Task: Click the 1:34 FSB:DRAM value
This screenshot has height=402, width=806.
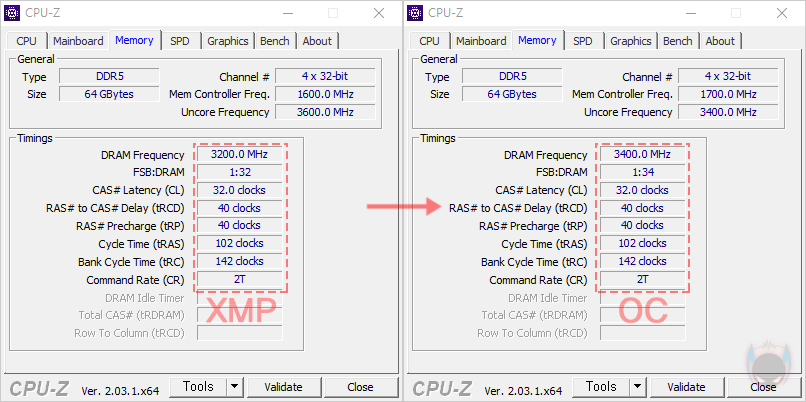Action: point(643,172)
